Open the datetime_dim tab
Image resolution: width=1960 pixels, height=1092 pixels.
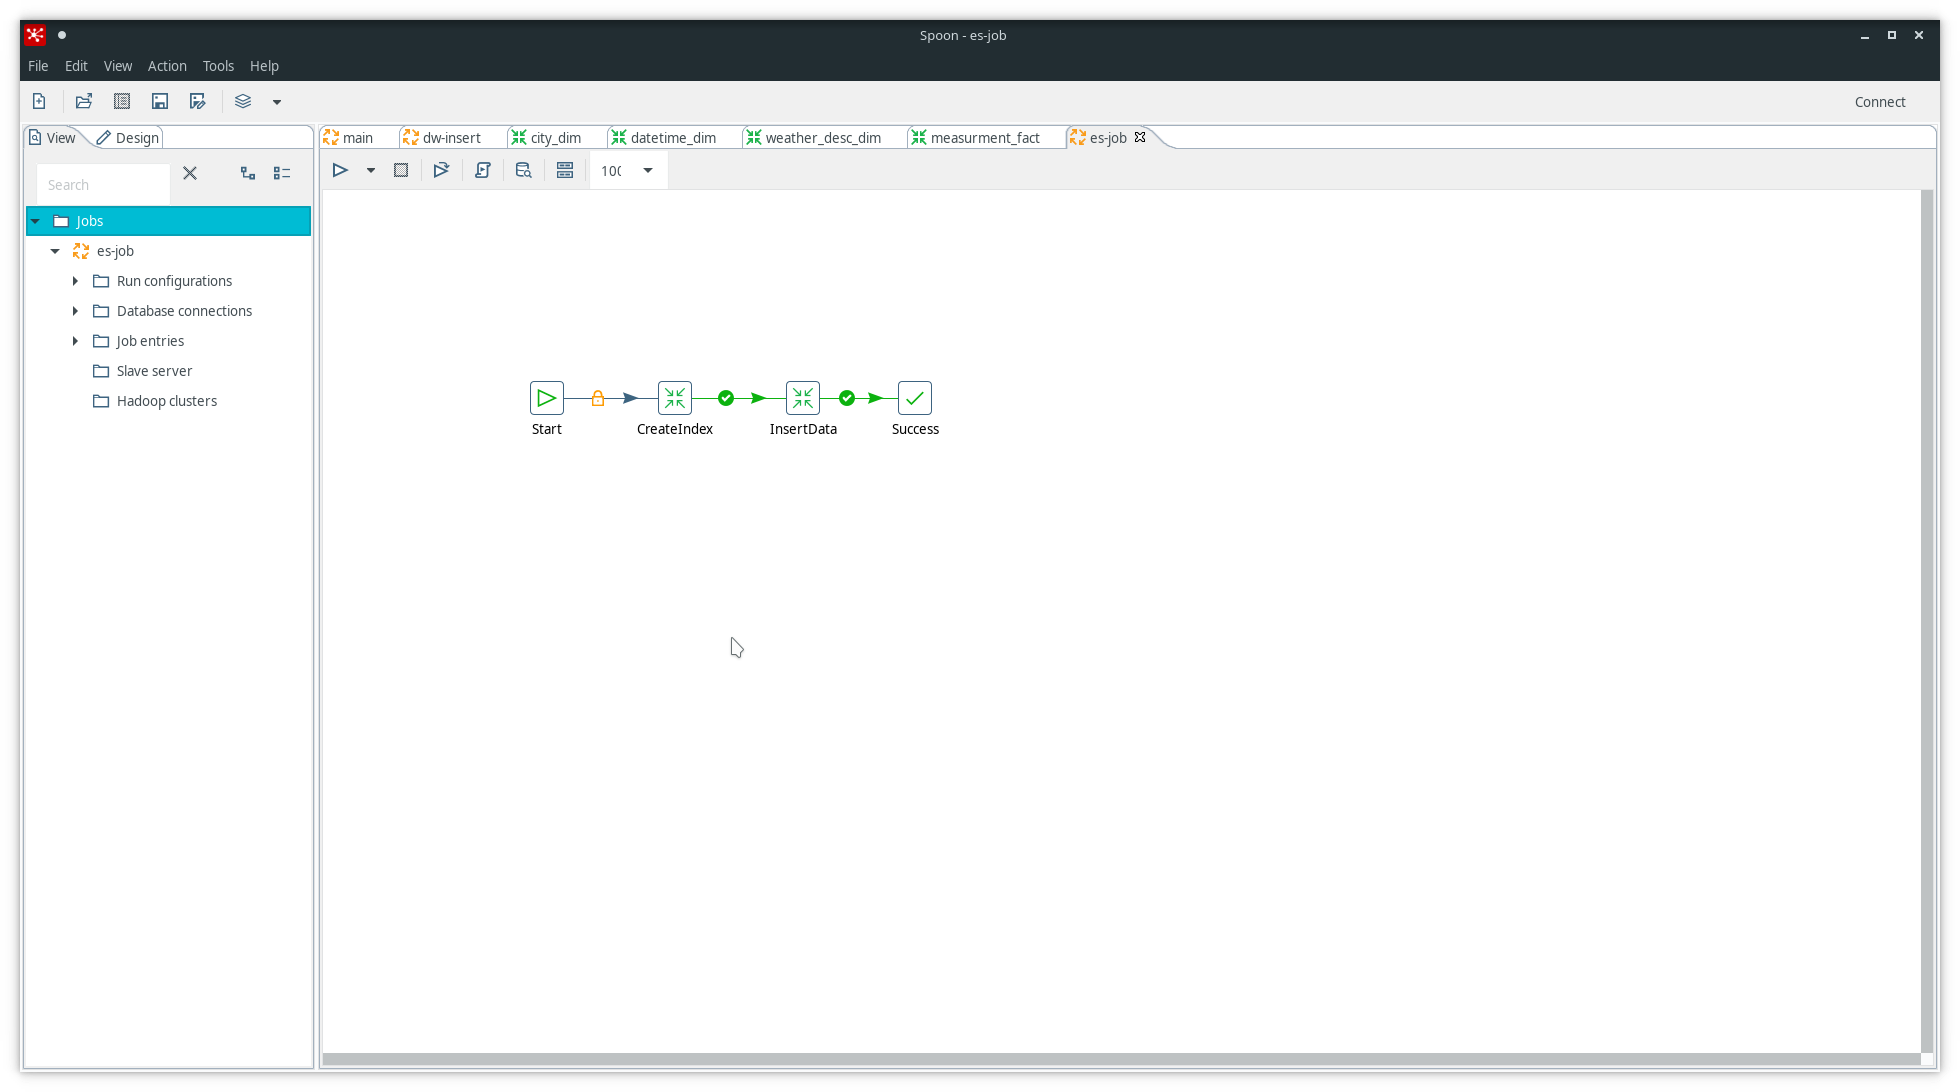tap(664, 138)
